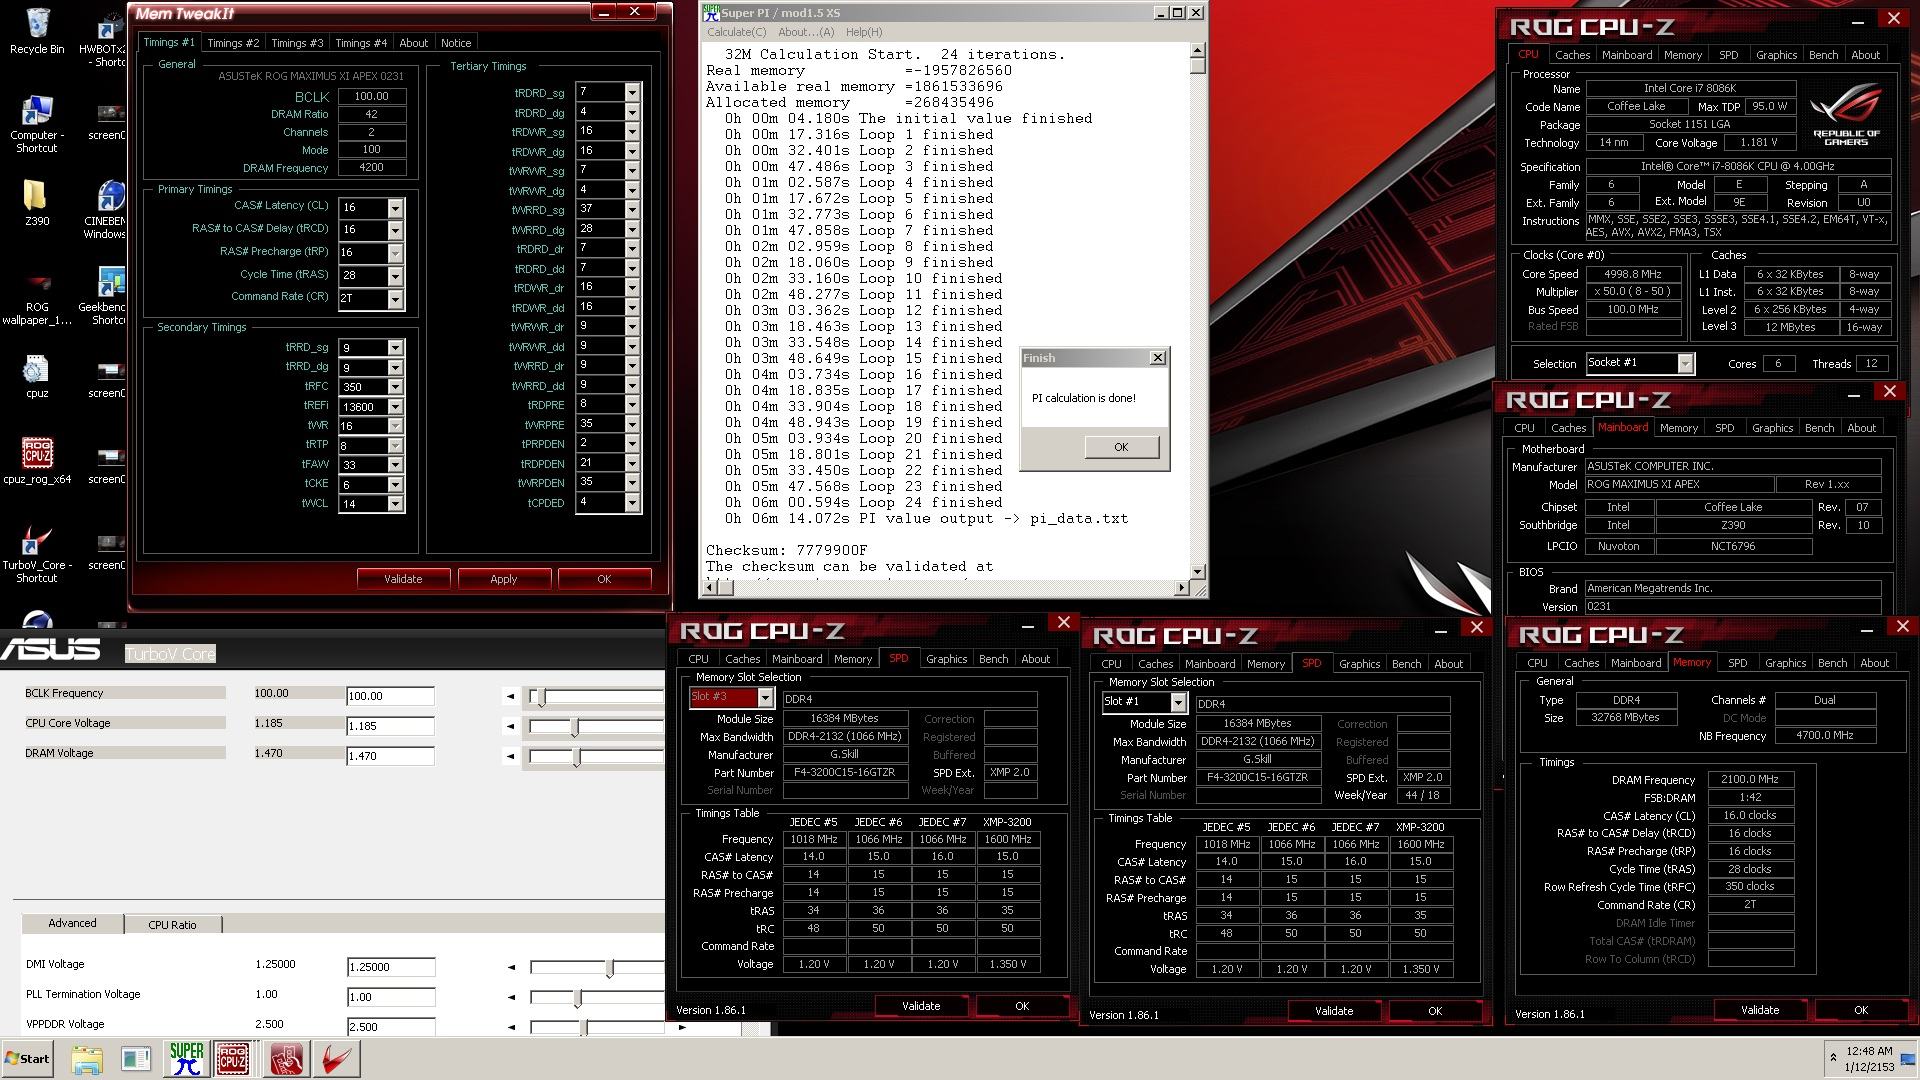The image size is (1920, 1080).
Task: Open tREFi dropdown
Action: pyautogui.click(x=395, y=407)
